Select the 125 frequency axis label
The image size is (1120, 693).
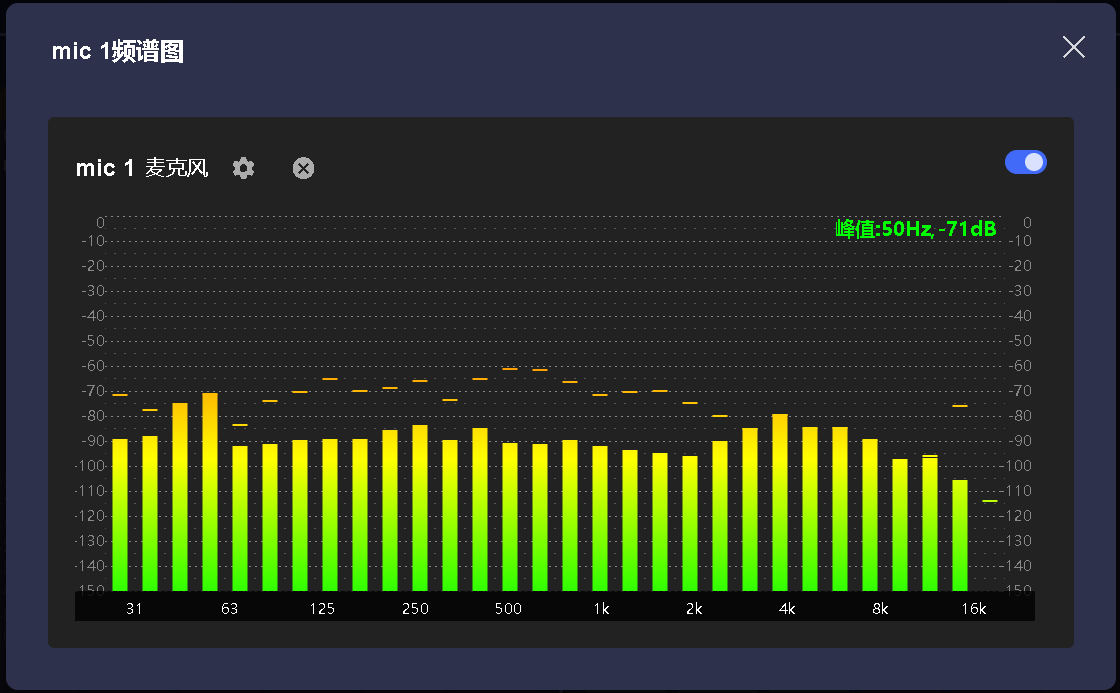click(x=322, y=609)
